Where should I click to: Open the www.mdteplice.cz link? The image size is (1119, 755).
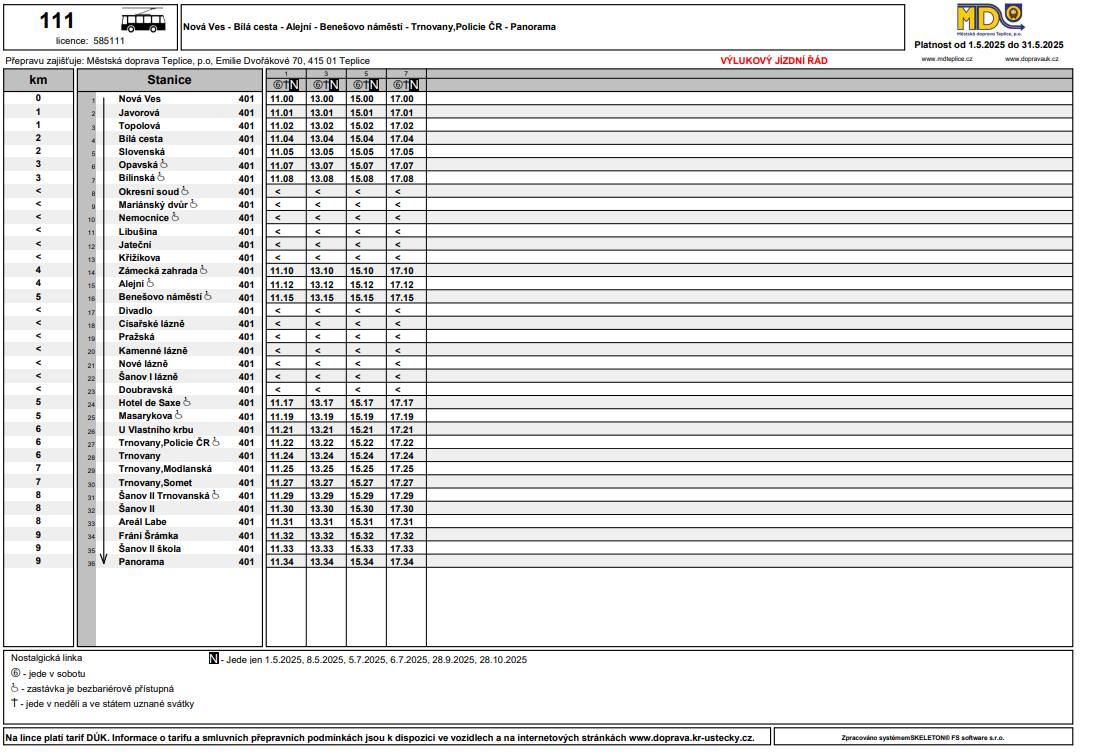[944, 60]
